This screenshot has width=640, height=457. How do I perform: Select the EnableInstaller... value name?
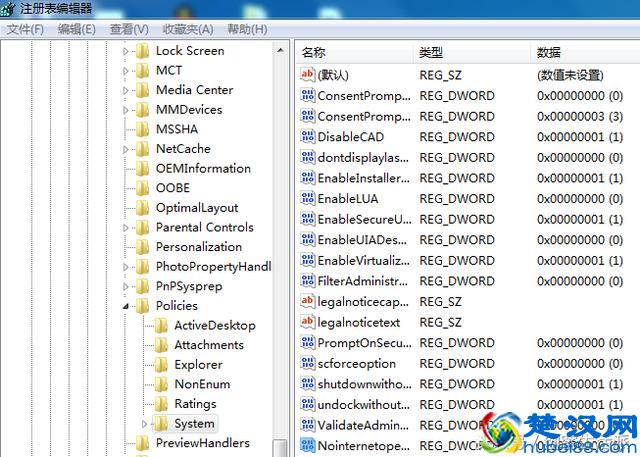(x=364, y=178)
